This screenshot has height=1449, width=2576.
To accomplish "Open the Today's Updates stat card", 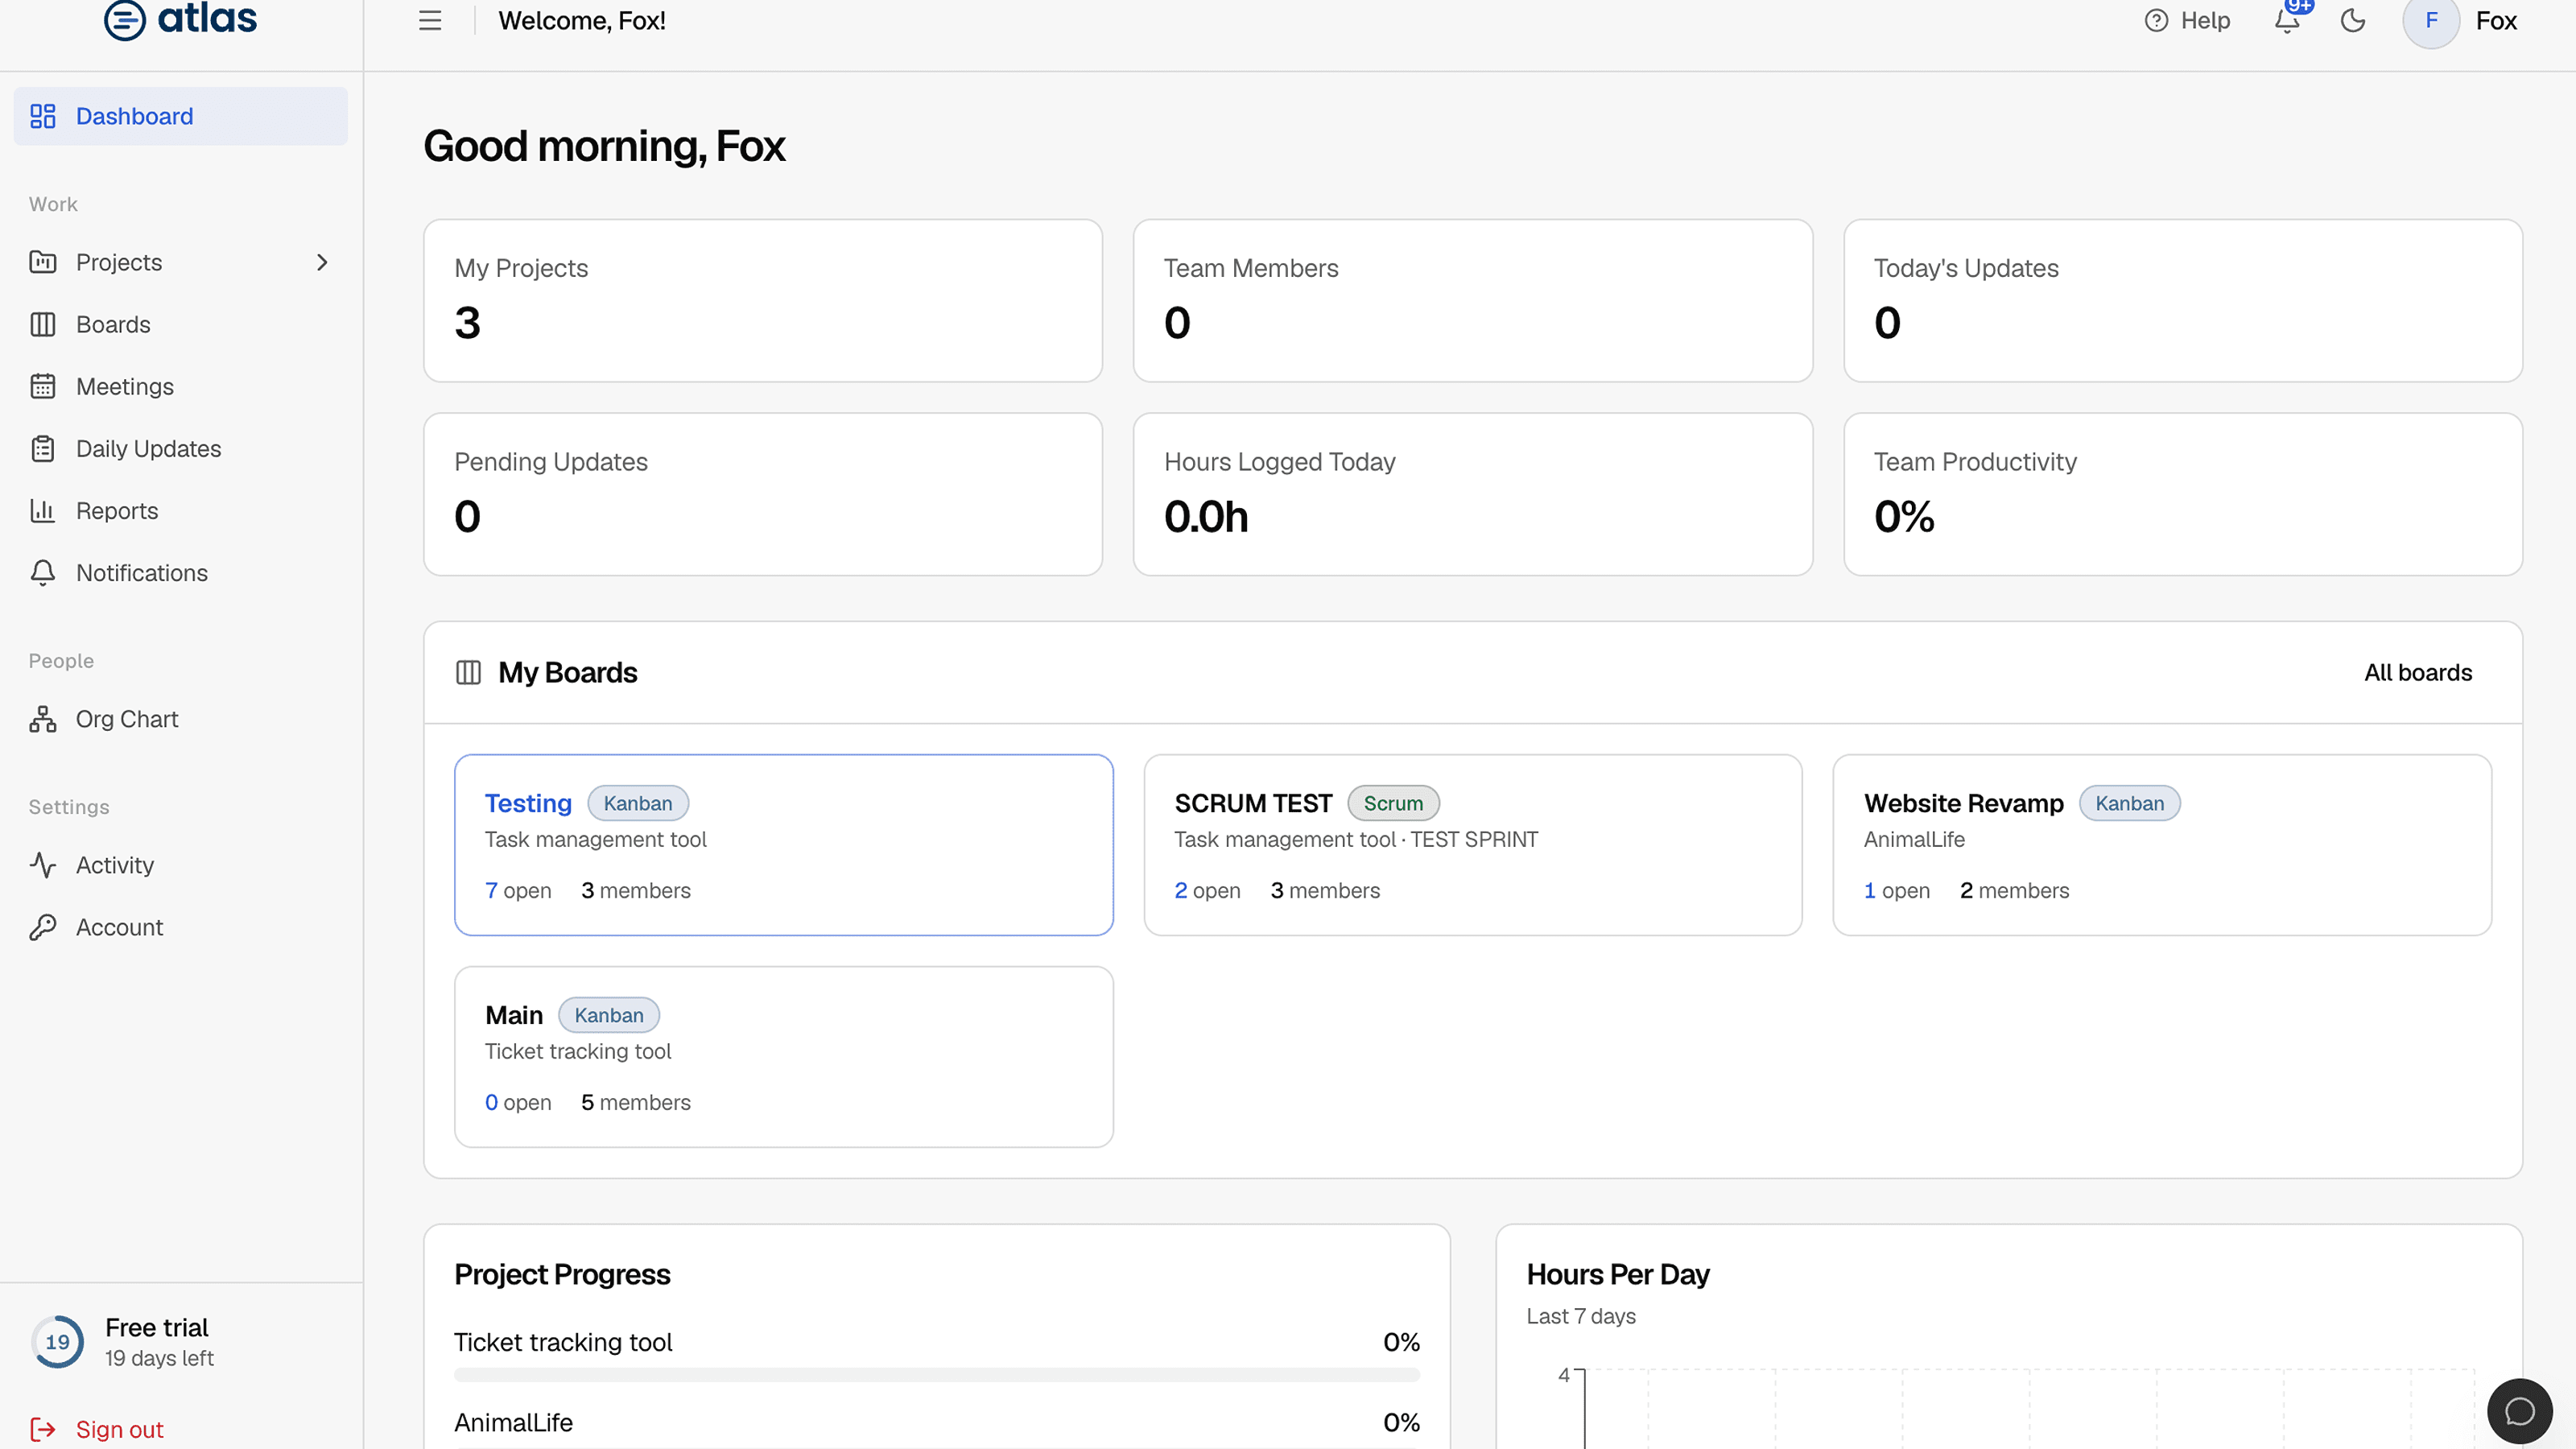I will (x=2183, y=300).
